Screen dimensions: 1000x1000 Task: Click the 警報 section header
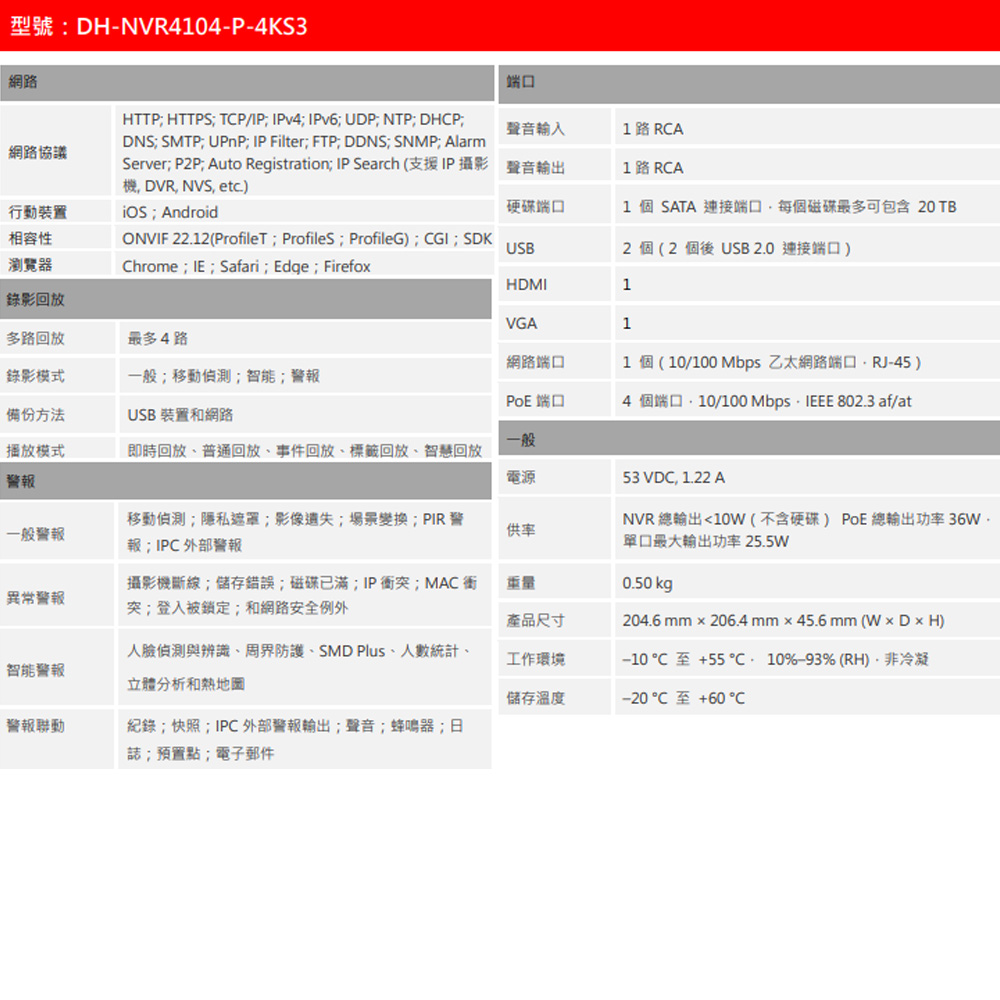[x=246, y=481]
